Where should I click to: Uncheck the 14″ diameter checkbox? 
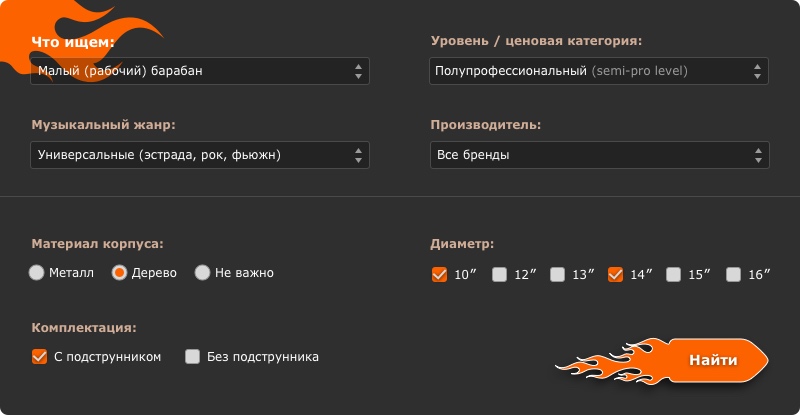[615, 274]
